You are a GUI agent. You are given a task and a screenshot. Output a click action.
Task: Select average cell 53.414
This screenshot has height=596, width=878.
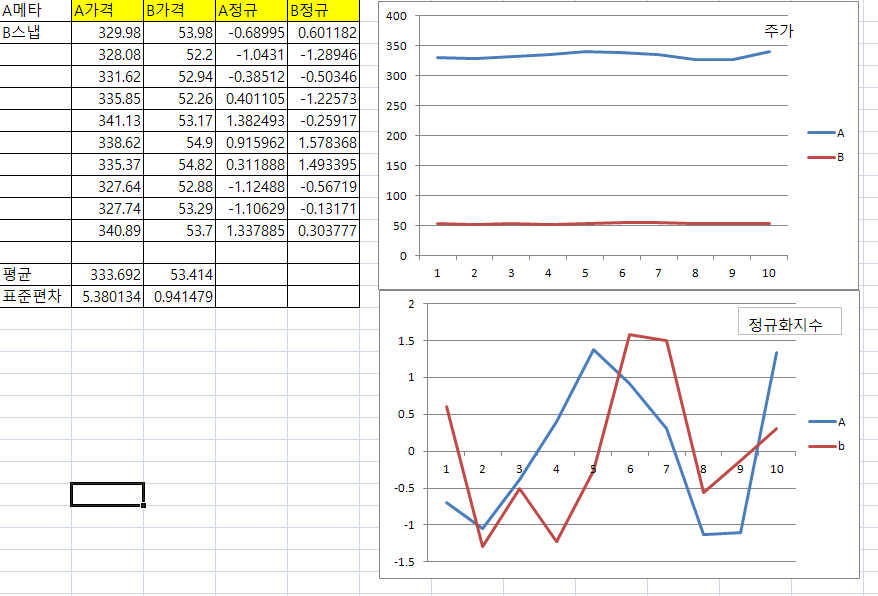pos(179,274)
